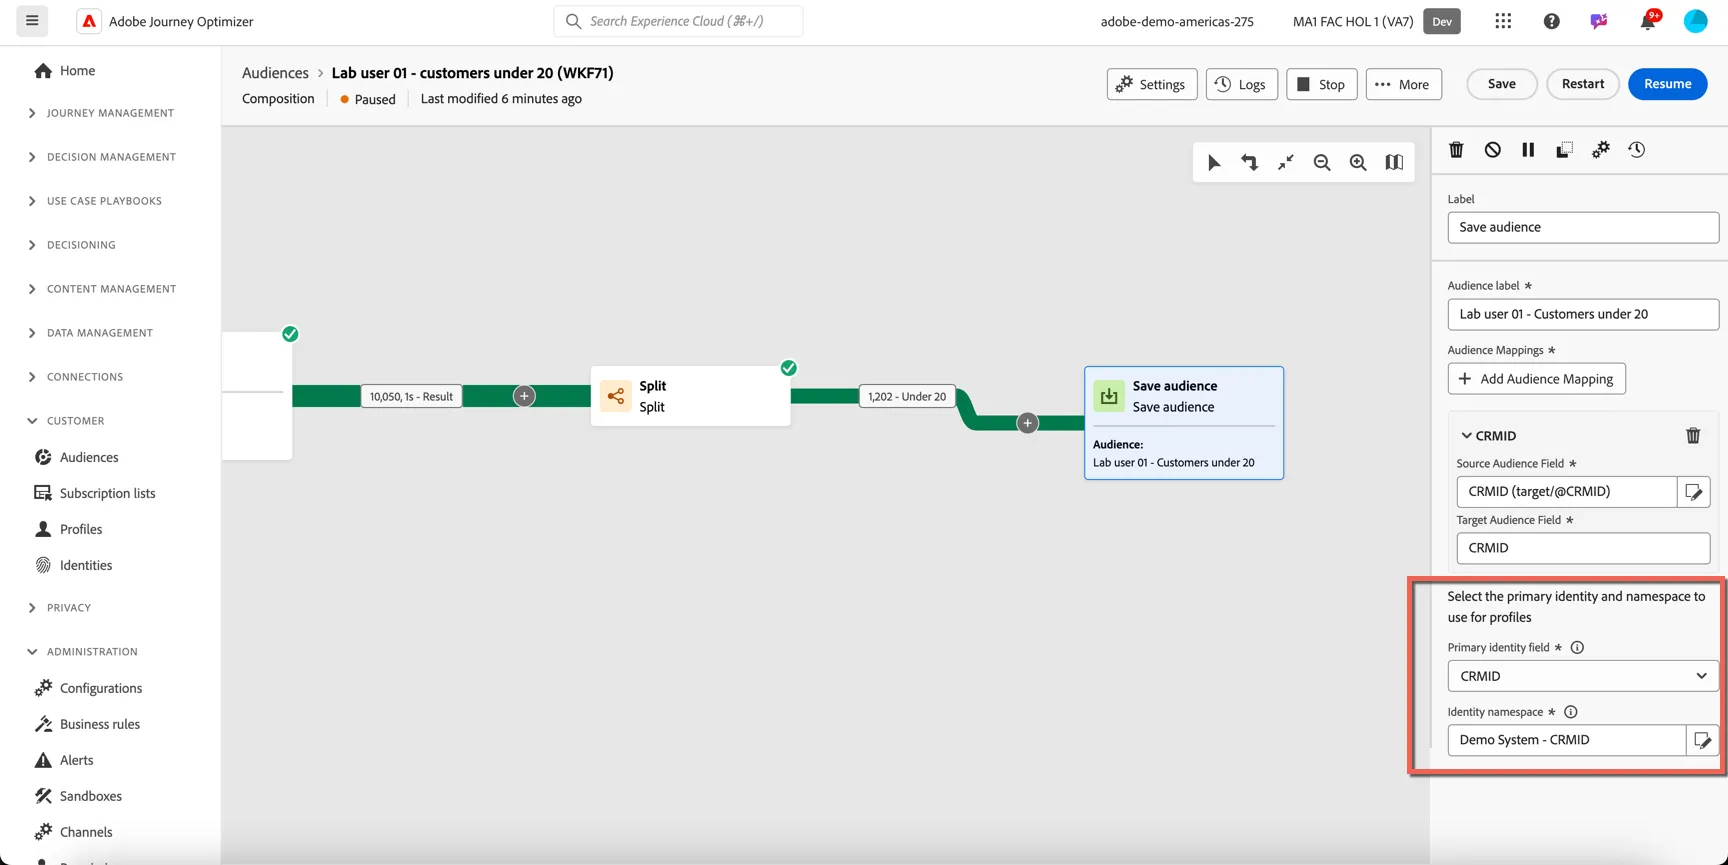Edit the Source Audience Field expression
Screen dimensions: 1728x865
coord(1693,492)
